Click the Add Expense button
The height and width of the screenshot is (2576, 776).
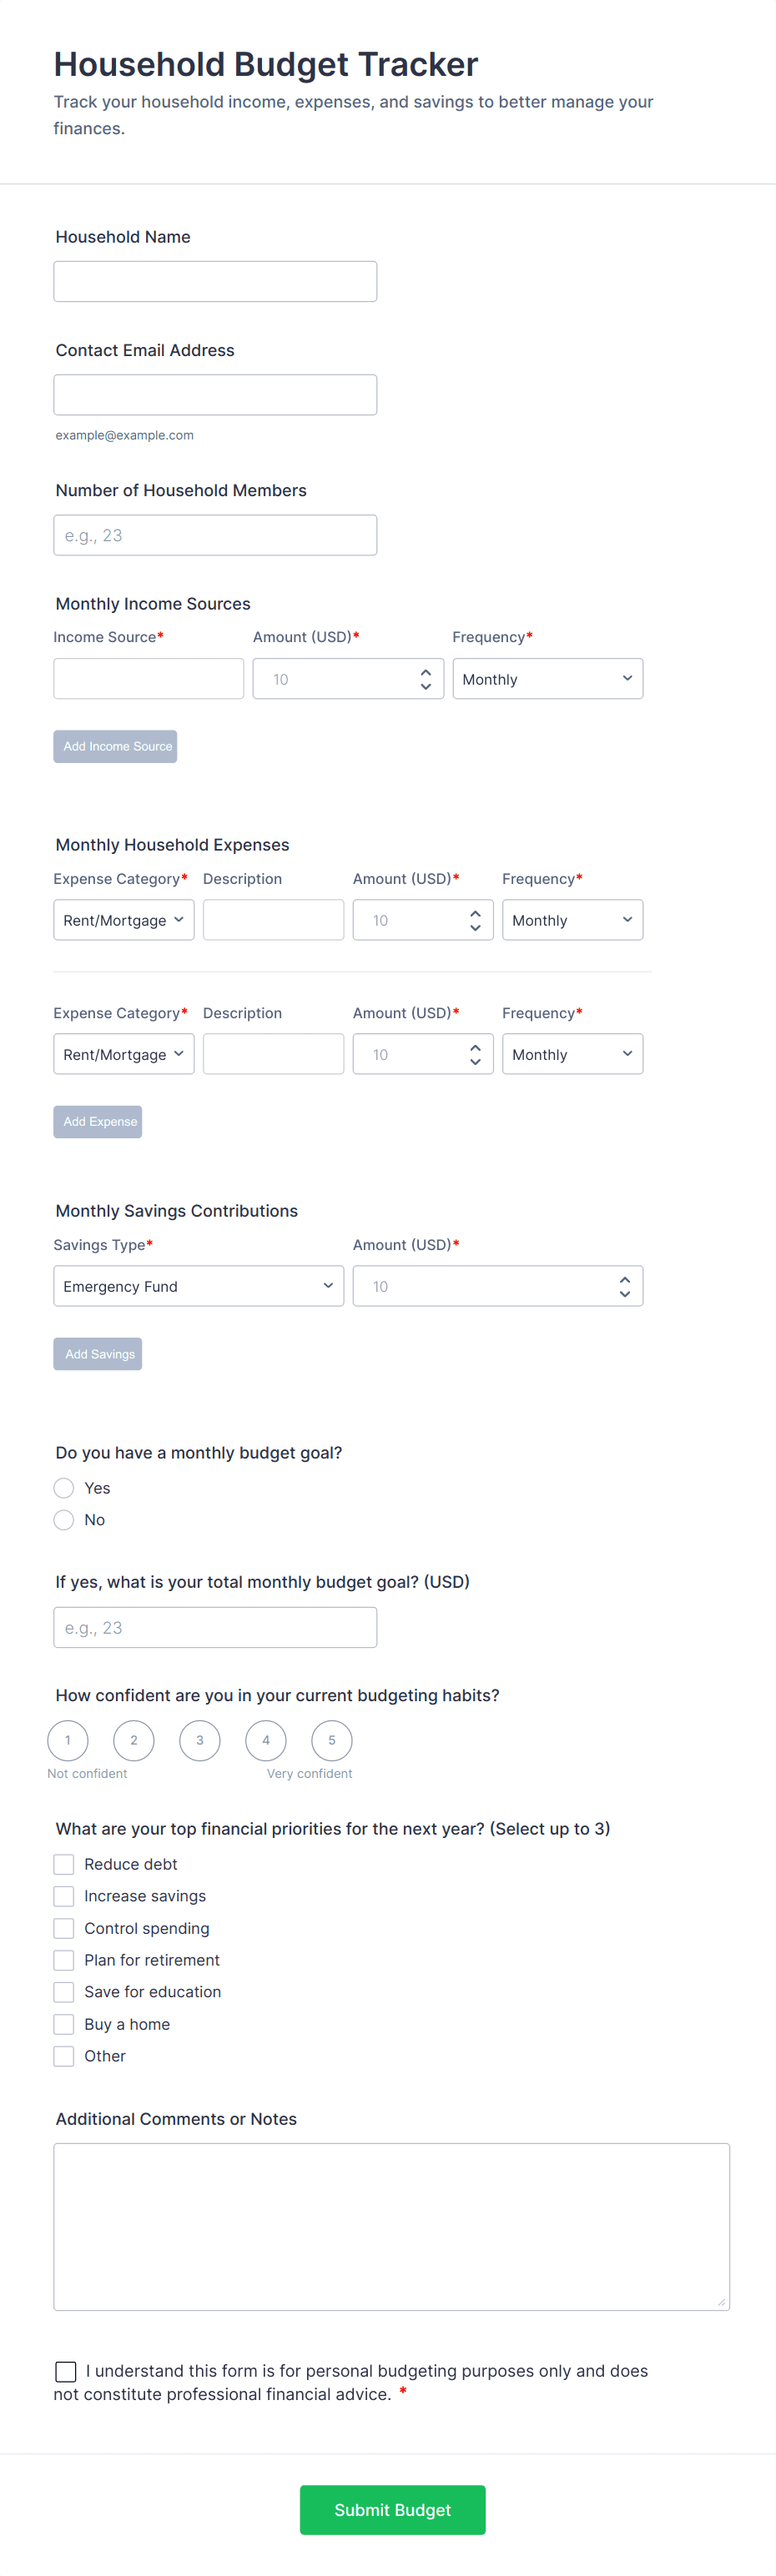click(x=98, y=1122)
